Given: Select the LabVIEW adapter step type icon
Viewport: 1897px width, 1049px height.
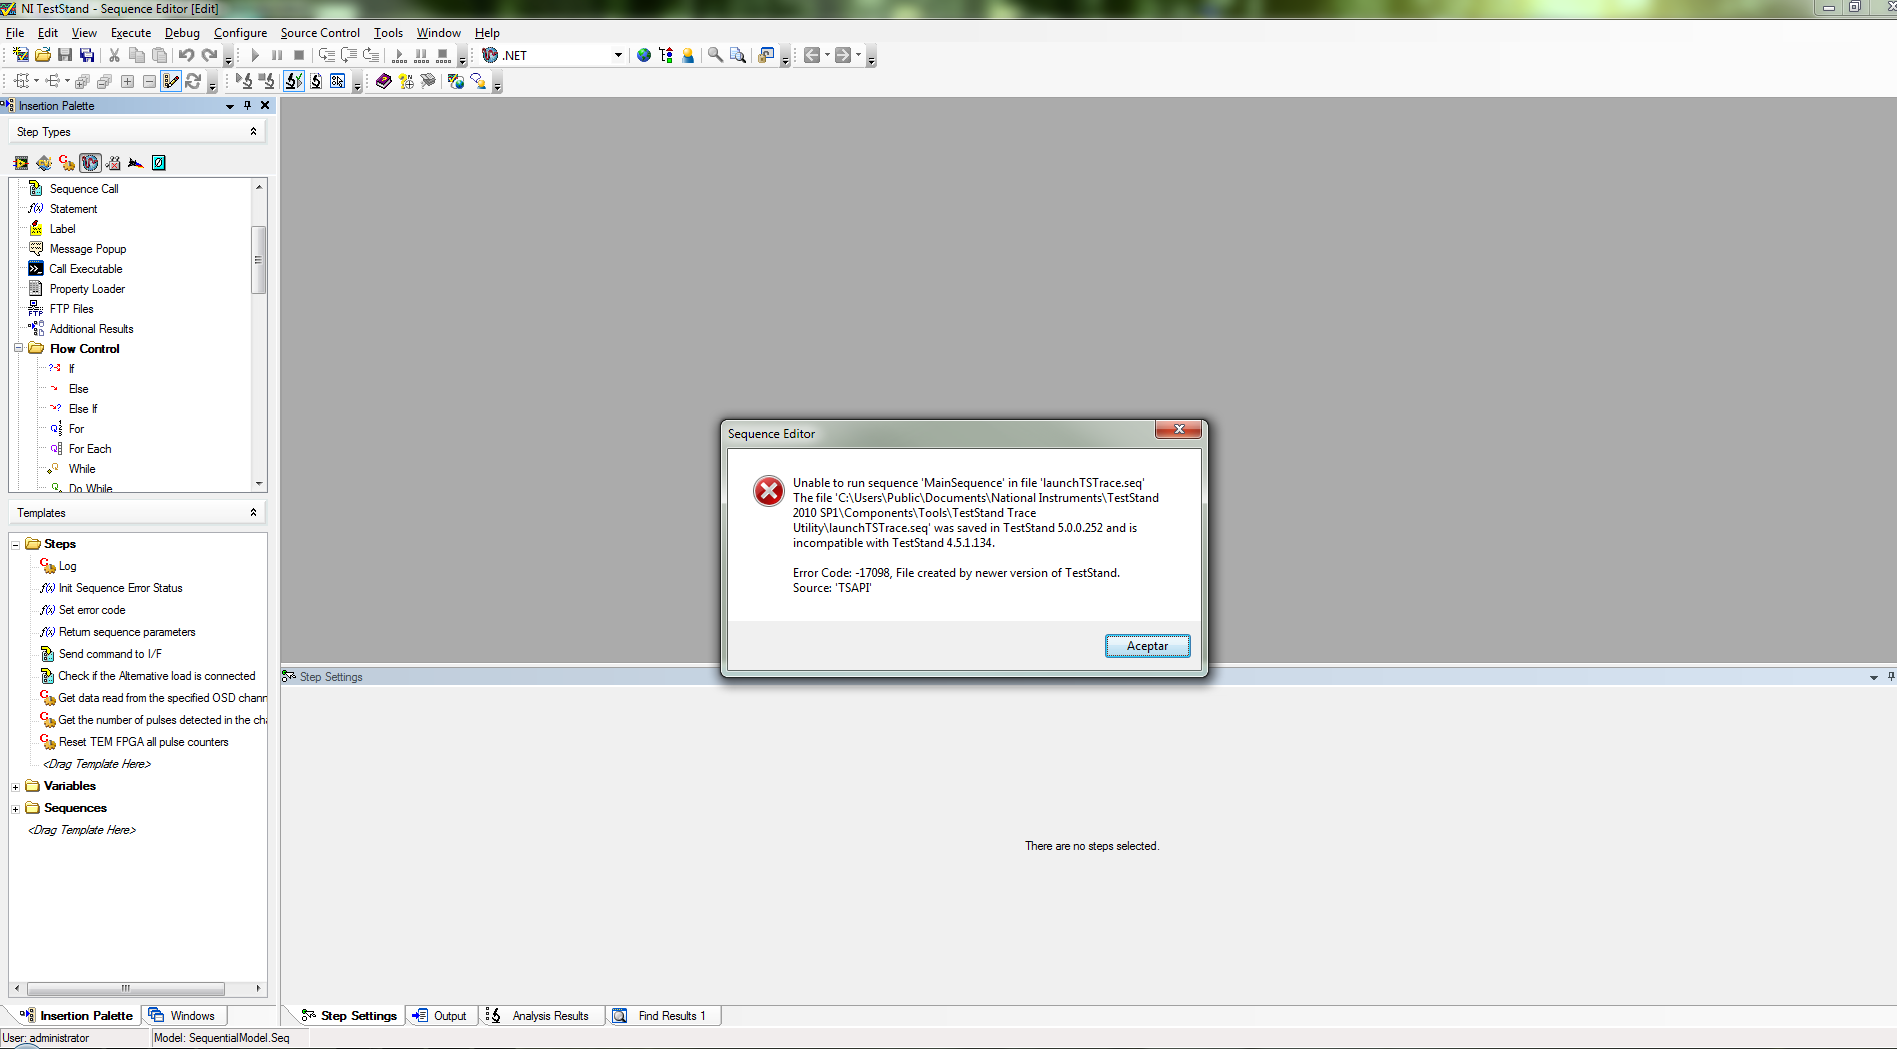Looking at the screenshot, I should [x=21, y=163].
